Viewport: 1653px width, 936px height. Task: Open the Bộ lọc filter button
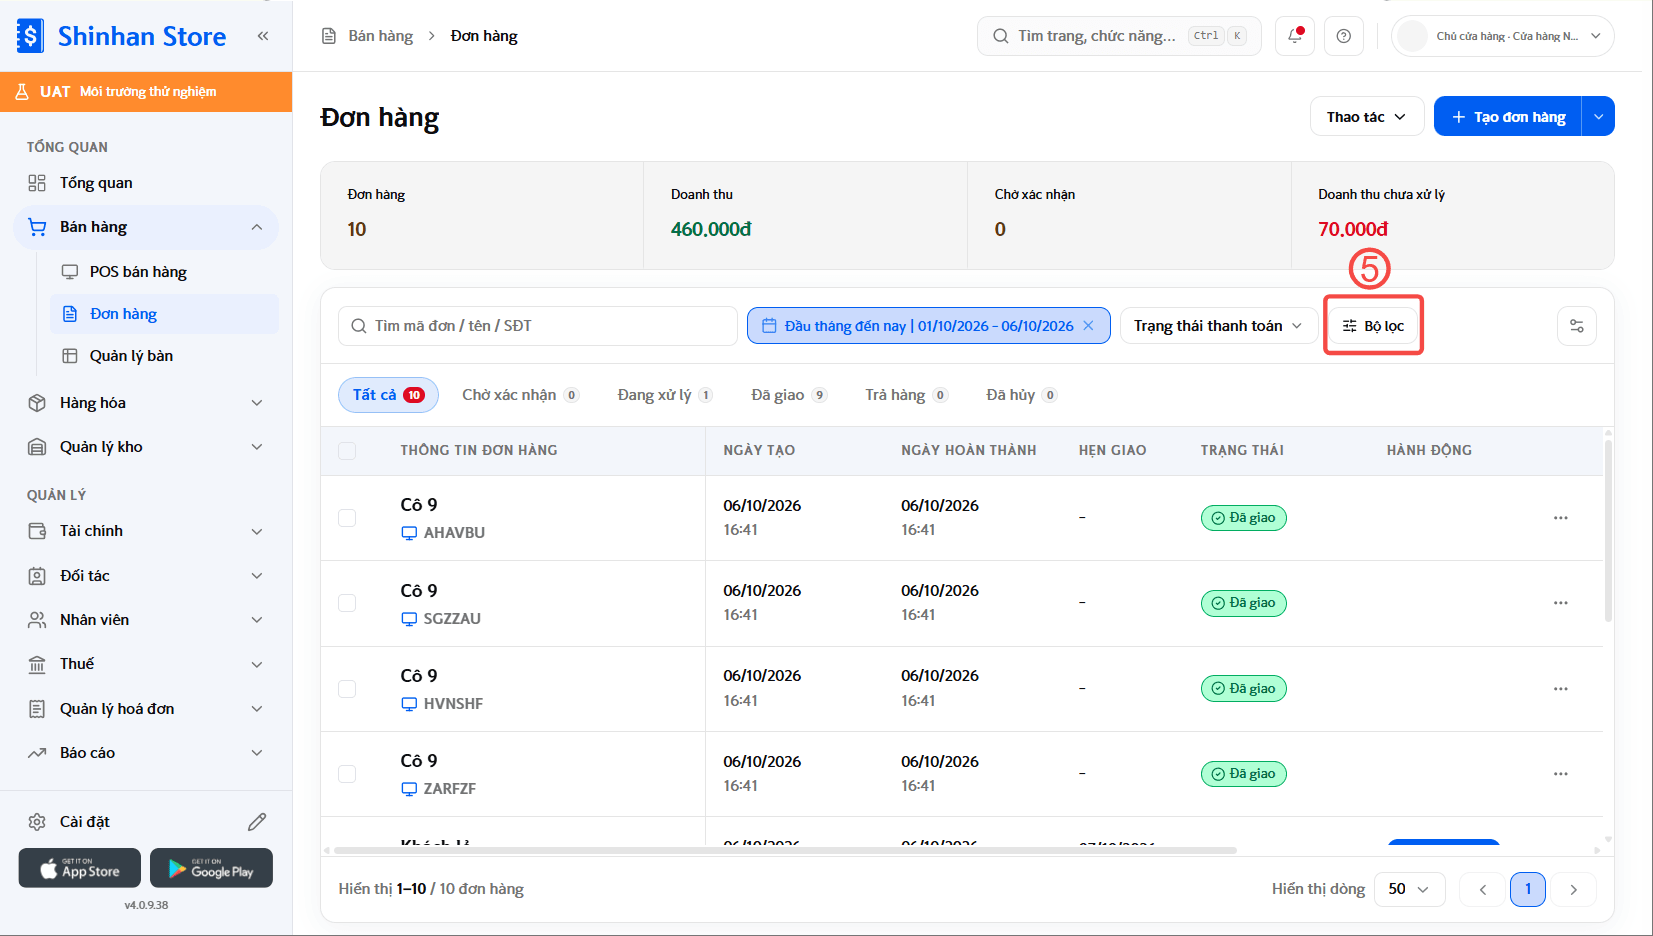pyautogui.click(x=1373, y=326)
